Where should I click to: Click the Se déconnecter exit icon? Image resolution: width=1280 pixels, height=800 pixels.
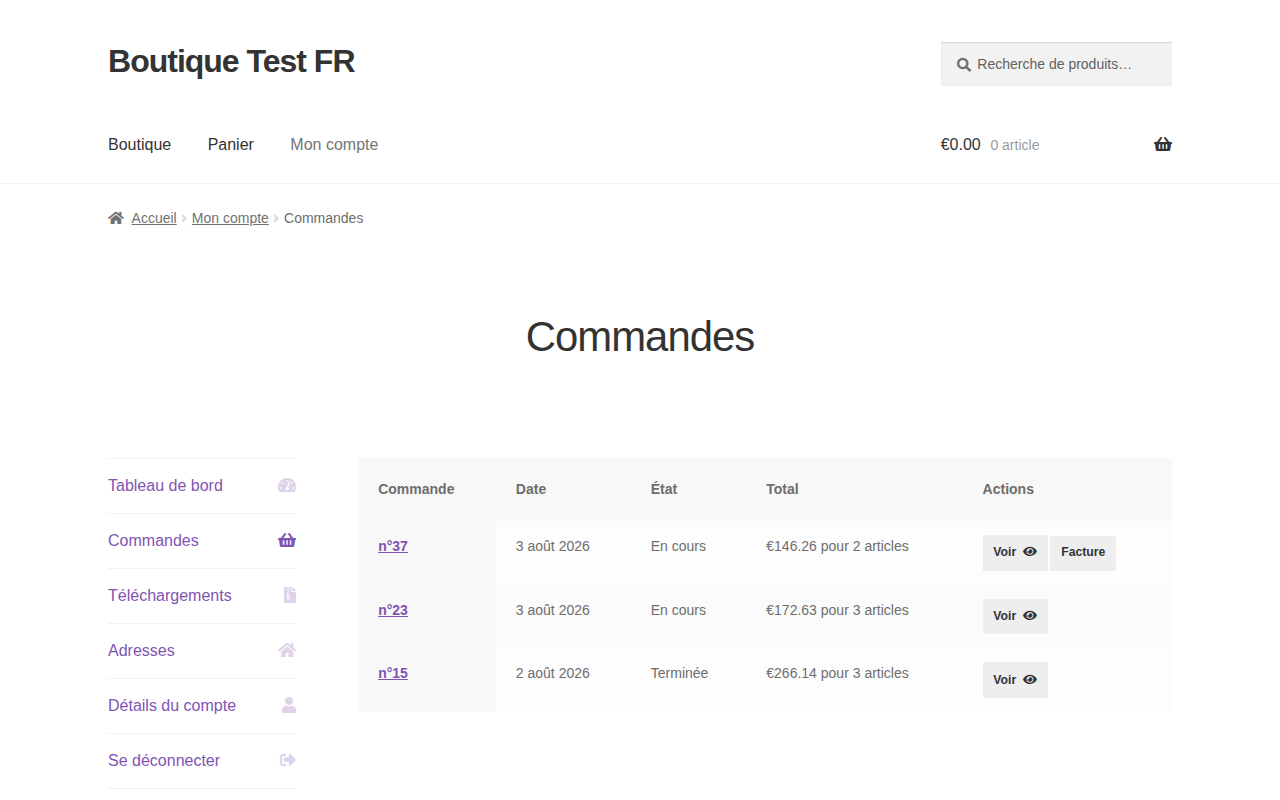click(288, 761)
